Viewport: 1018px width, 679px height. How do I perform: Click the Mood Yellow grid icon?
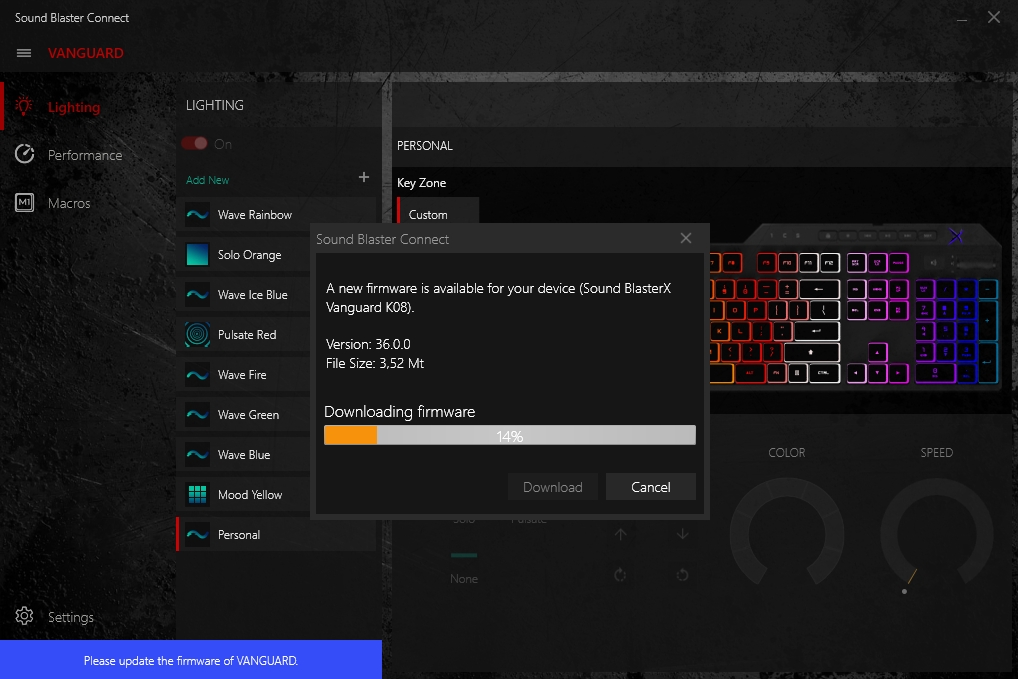click(197, 495)
